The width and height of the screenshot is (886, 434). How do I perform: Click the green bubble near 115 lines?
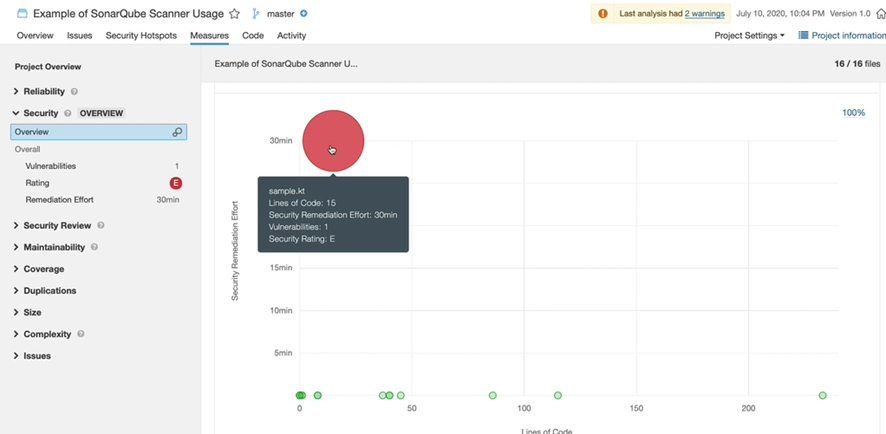click(558, 395)
